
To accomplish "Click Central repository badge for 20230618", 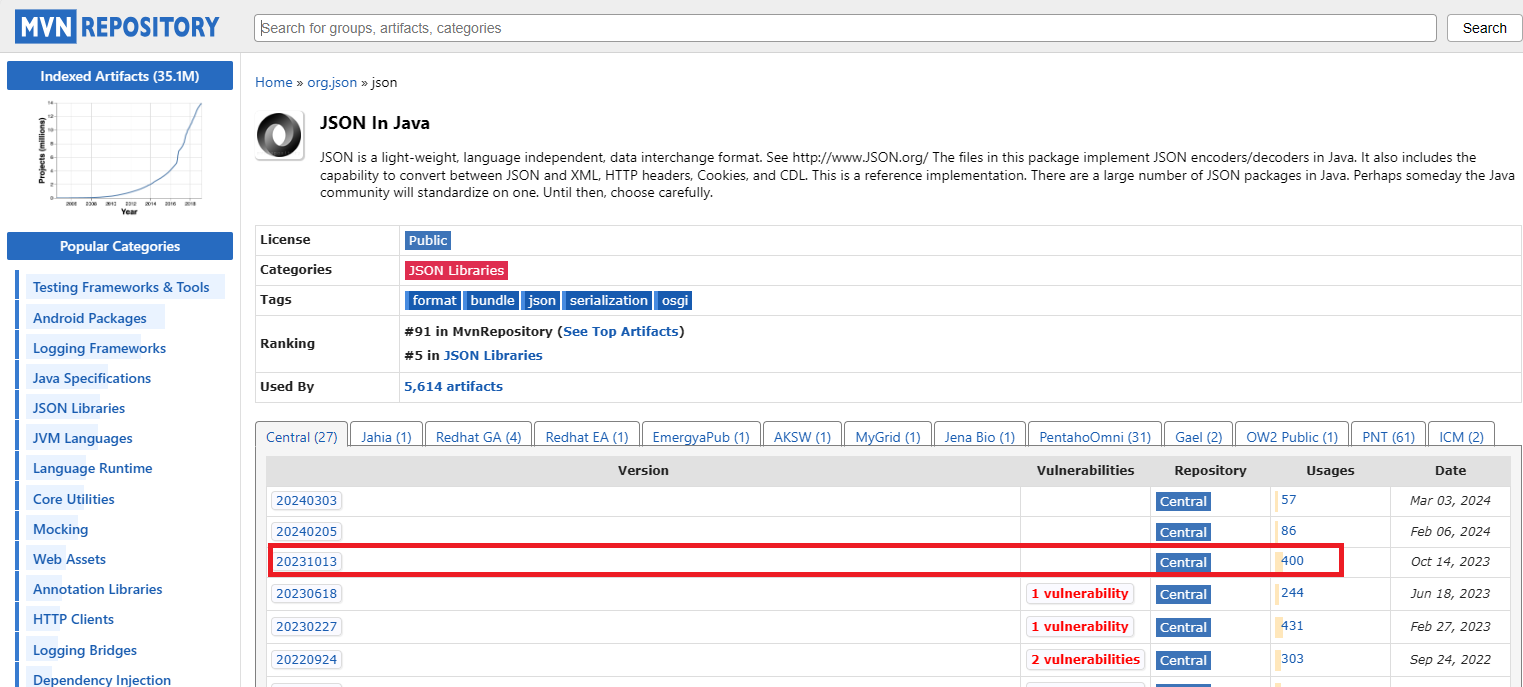I will tap(1183, 594).
